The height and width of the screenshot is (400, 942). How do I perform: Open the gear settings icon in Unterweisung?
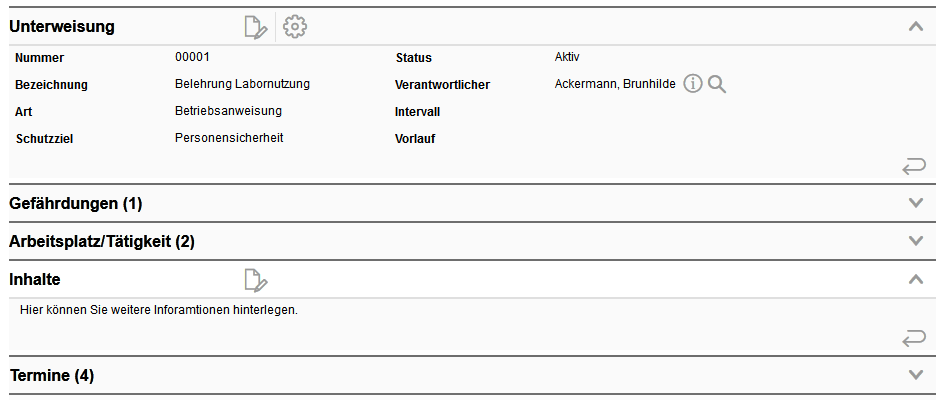coord(295,27)
